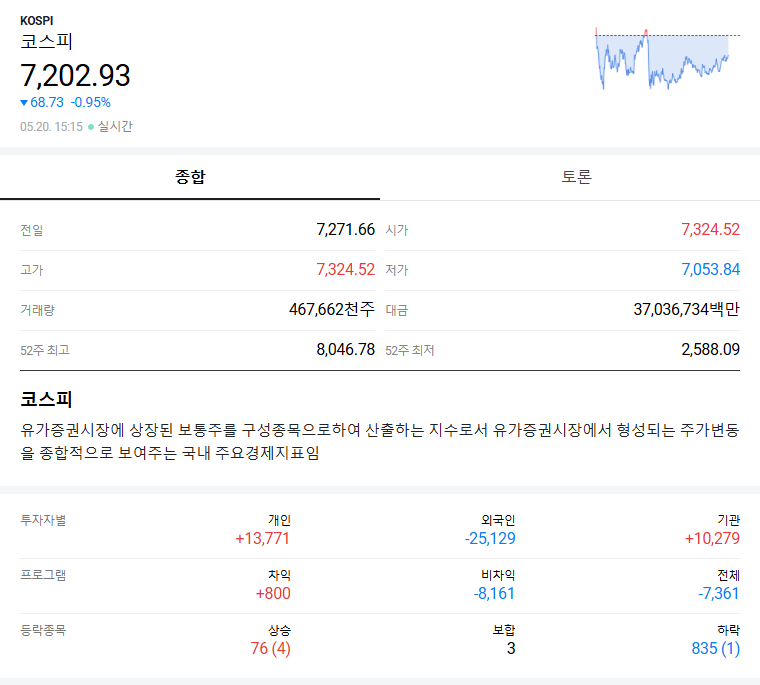
Task: Click the point change 68.73
Action: coord(47,102)
